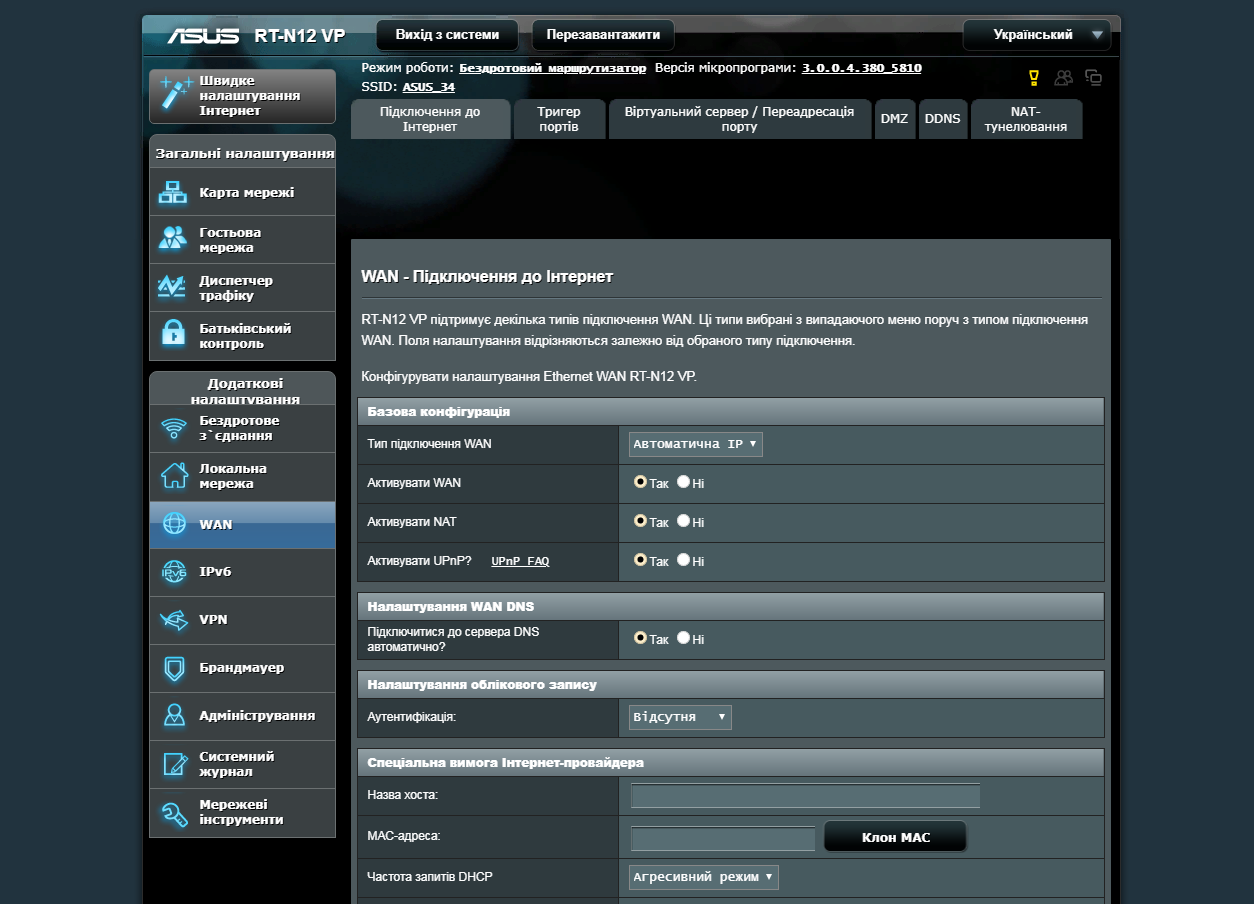Viewport: 1254px width, 904px height.
Task: Open DHCP query frequency dropdown (Агресивний режим)
Action: pyautogui.click(x=704, y=877)
